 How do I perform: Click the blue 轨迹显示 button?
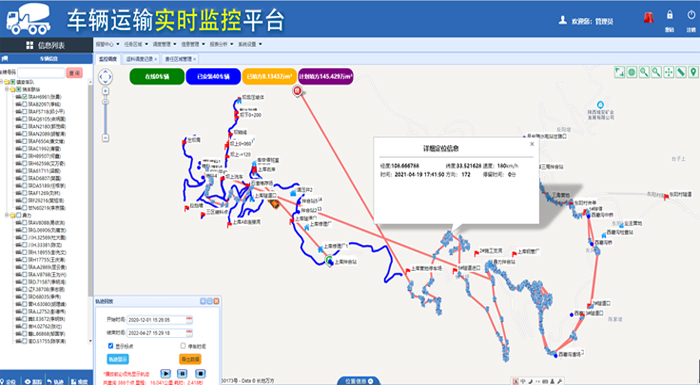pyautogui.click(x=118, y=359)
